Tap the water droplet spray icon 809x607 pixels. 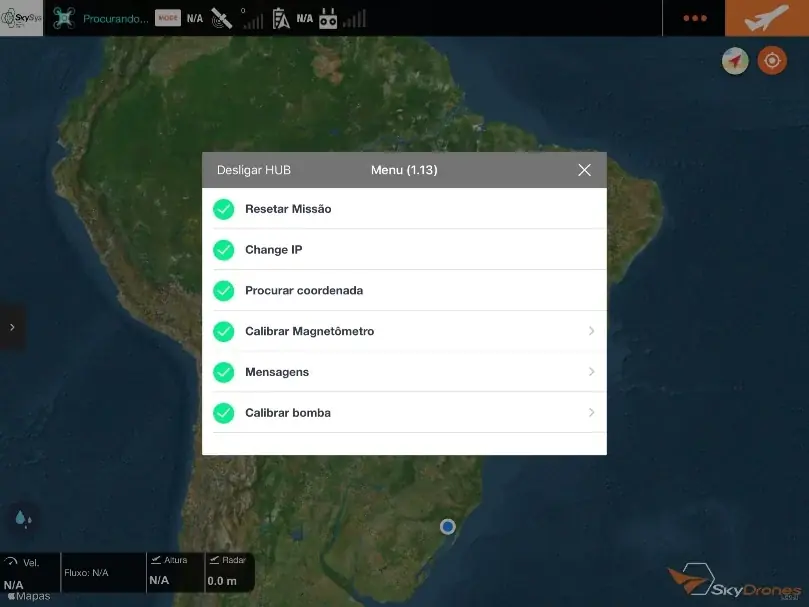[23, 518]
